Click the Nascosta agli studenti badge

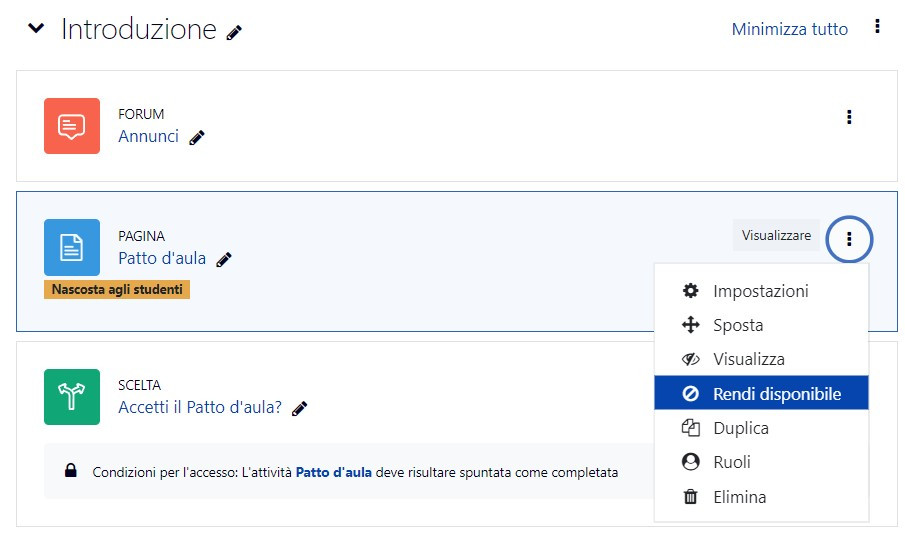click(117, 289)
